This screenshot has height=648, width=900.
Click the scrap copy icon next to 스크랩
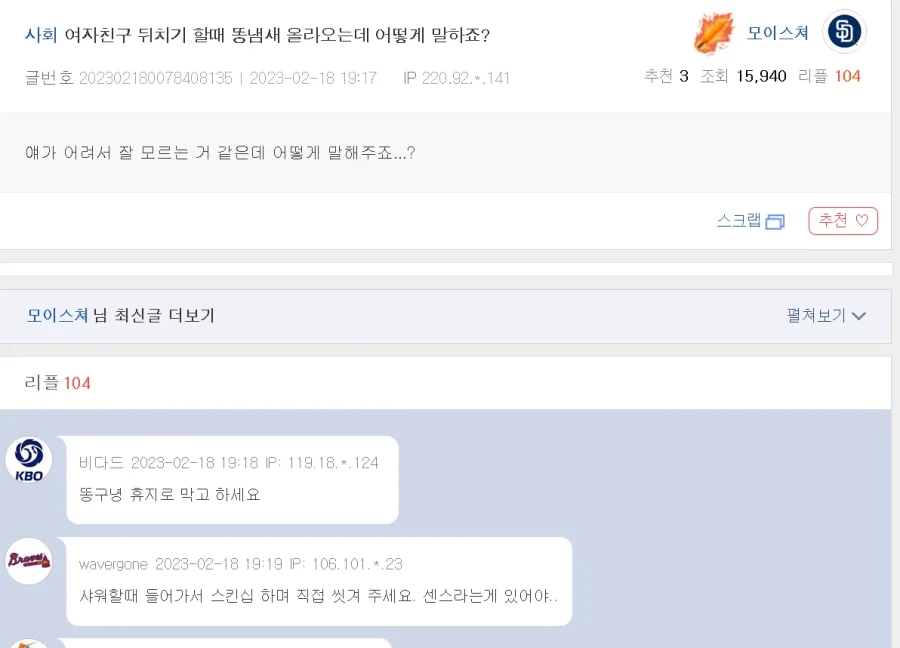coord(776,221)
